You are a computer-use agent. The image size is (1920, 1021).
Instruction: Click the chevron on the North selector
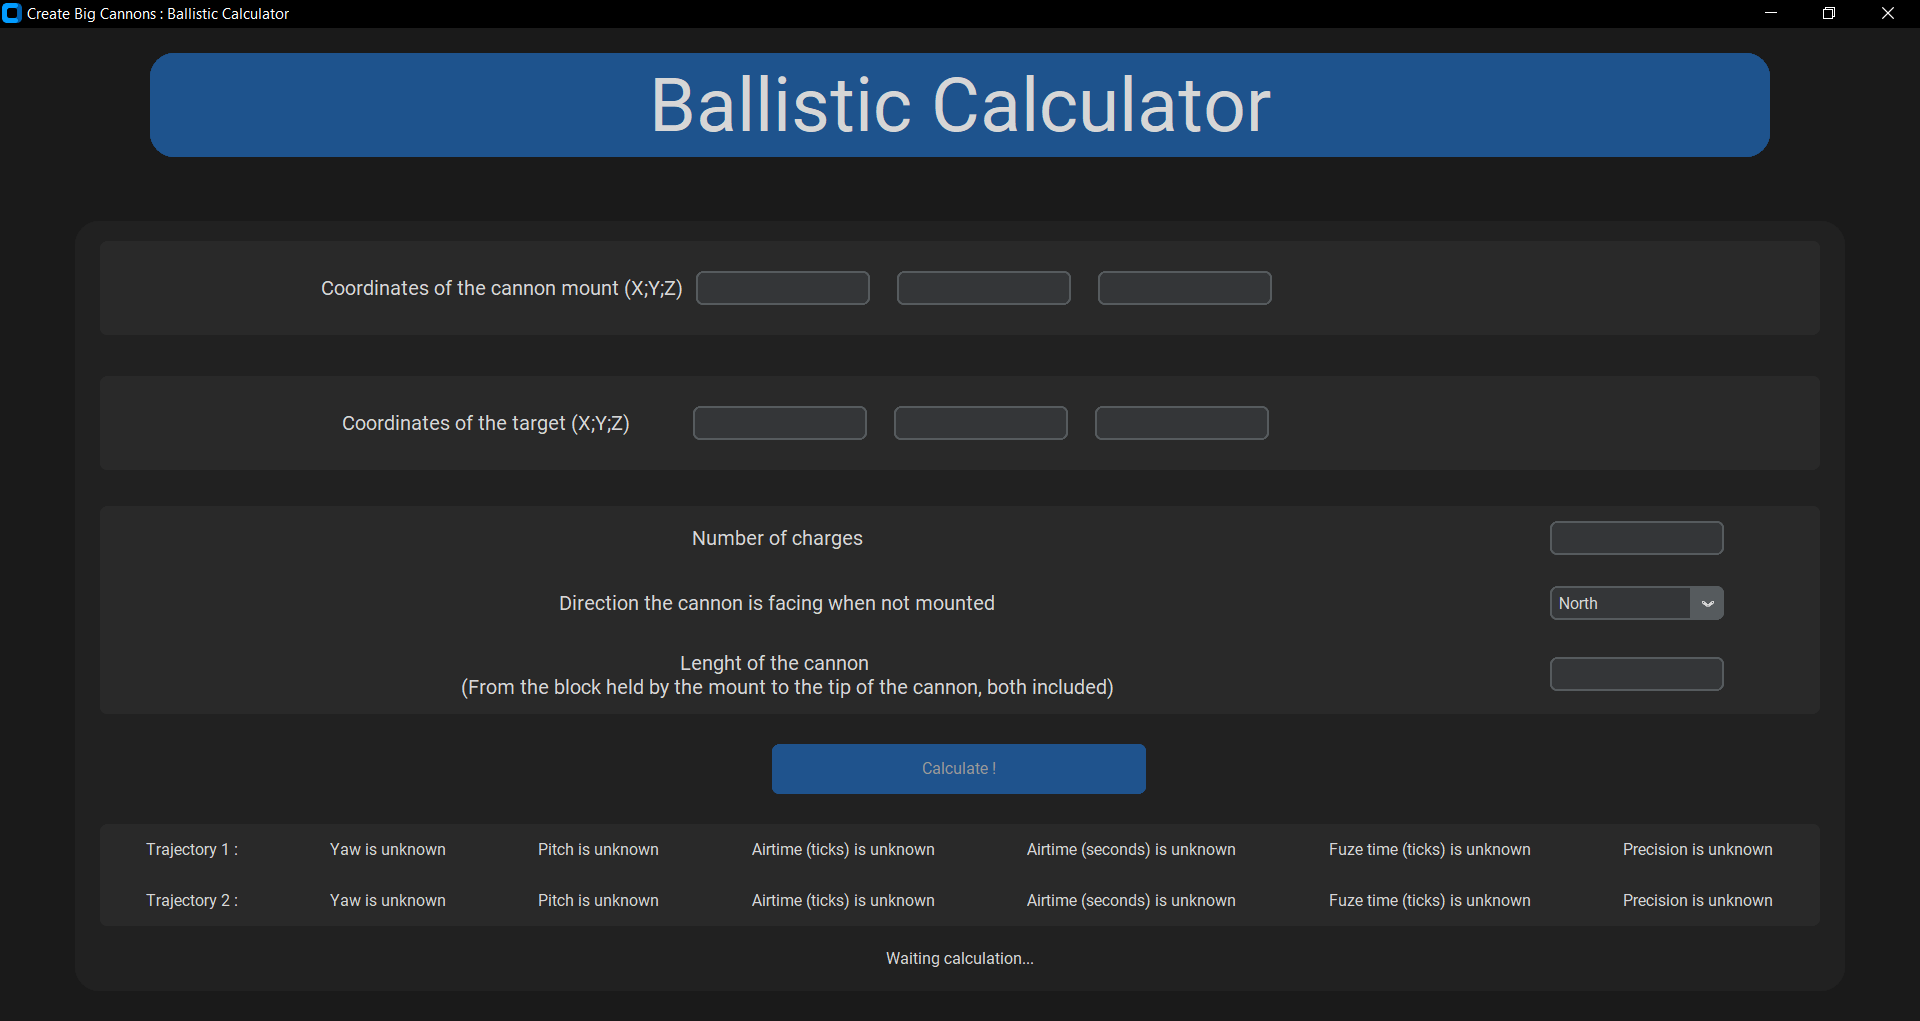pyautogui.click(x=1706, y=603)
